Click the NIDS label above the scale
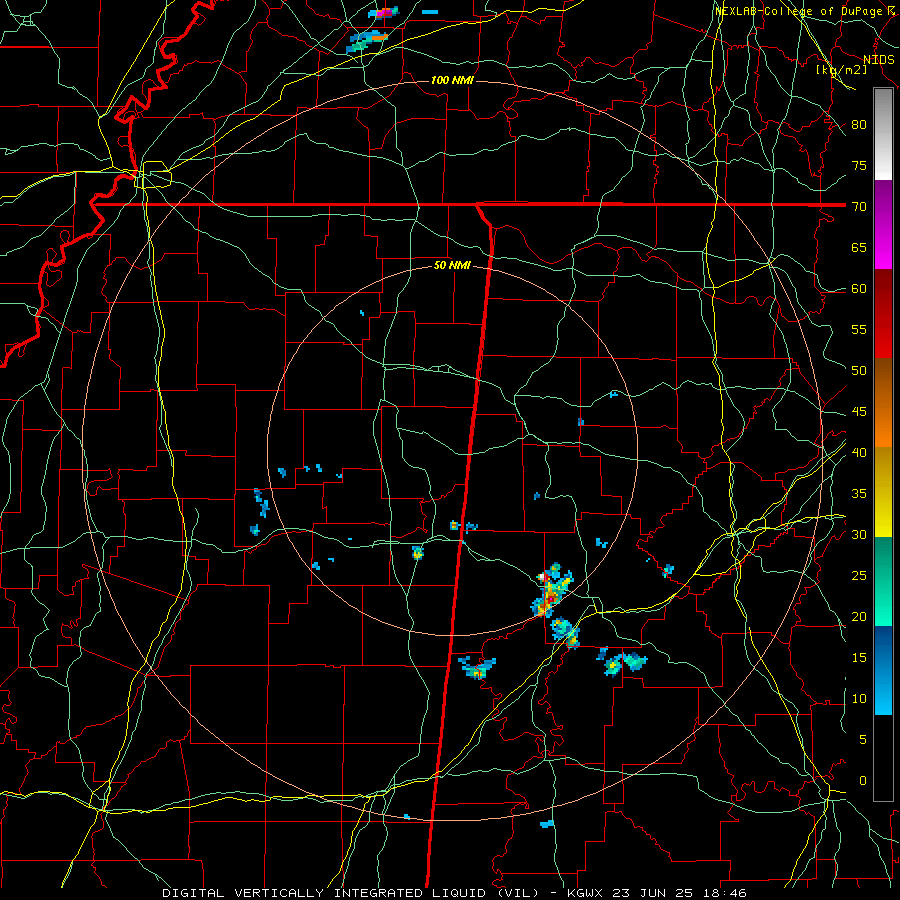The height and width of the screenshot is (900, 900). point(878,60)
